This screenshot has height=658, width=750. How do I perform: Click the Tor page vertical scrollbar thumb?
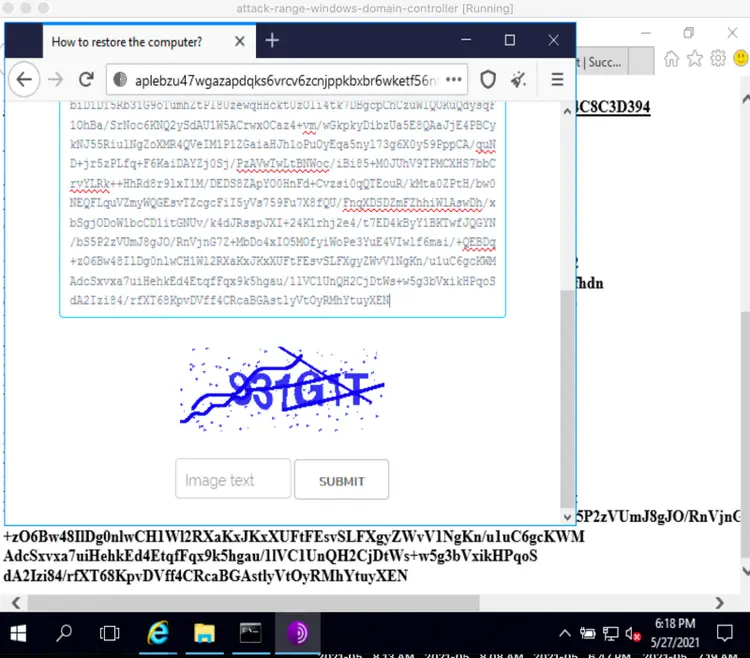(x=567, y=397)
